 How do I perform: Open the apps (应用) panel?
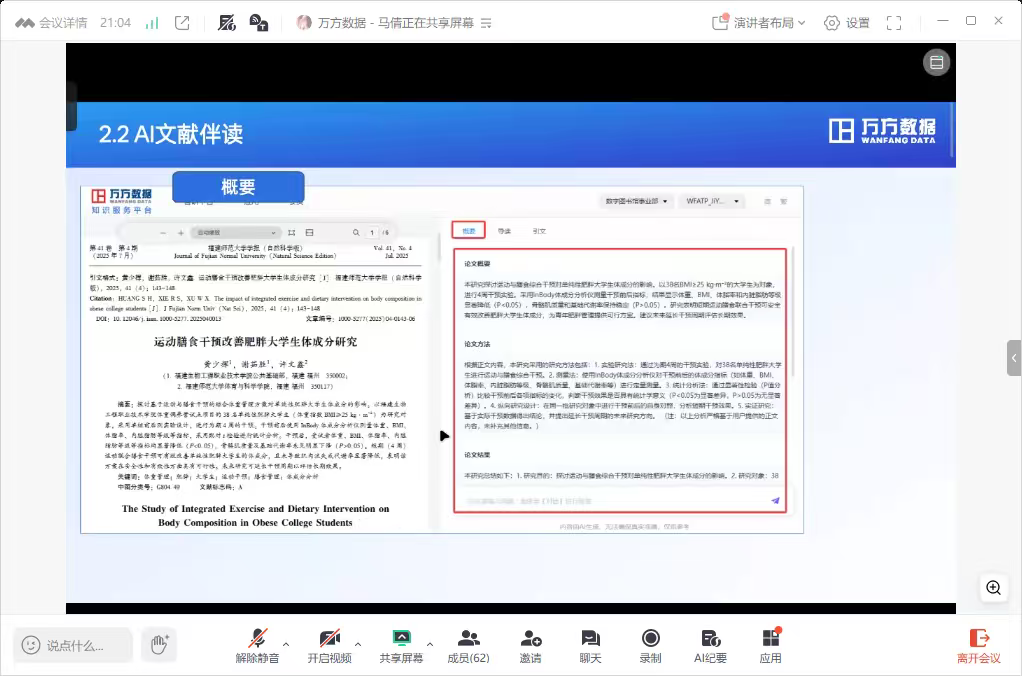click(770, 645)
